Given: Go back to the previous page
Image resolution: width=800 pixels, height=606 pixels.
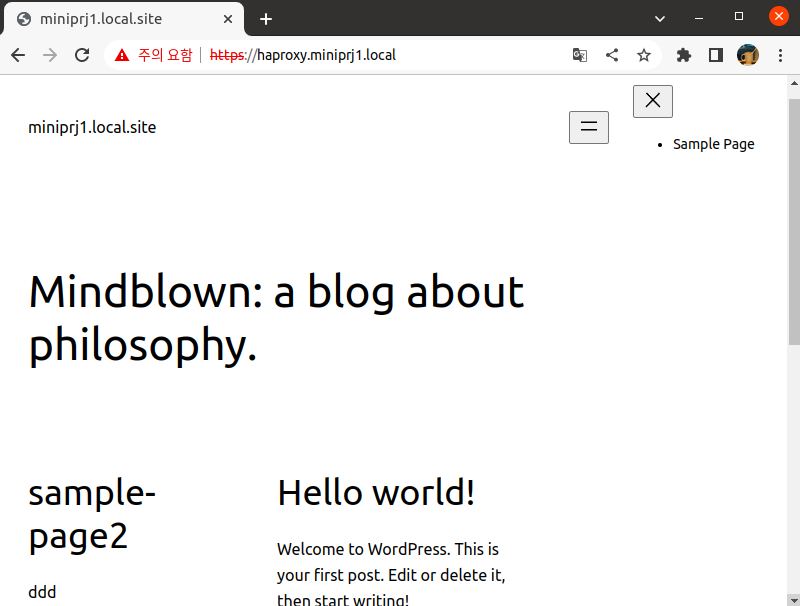Looking at the screenshot, I should tap(18, 55).
